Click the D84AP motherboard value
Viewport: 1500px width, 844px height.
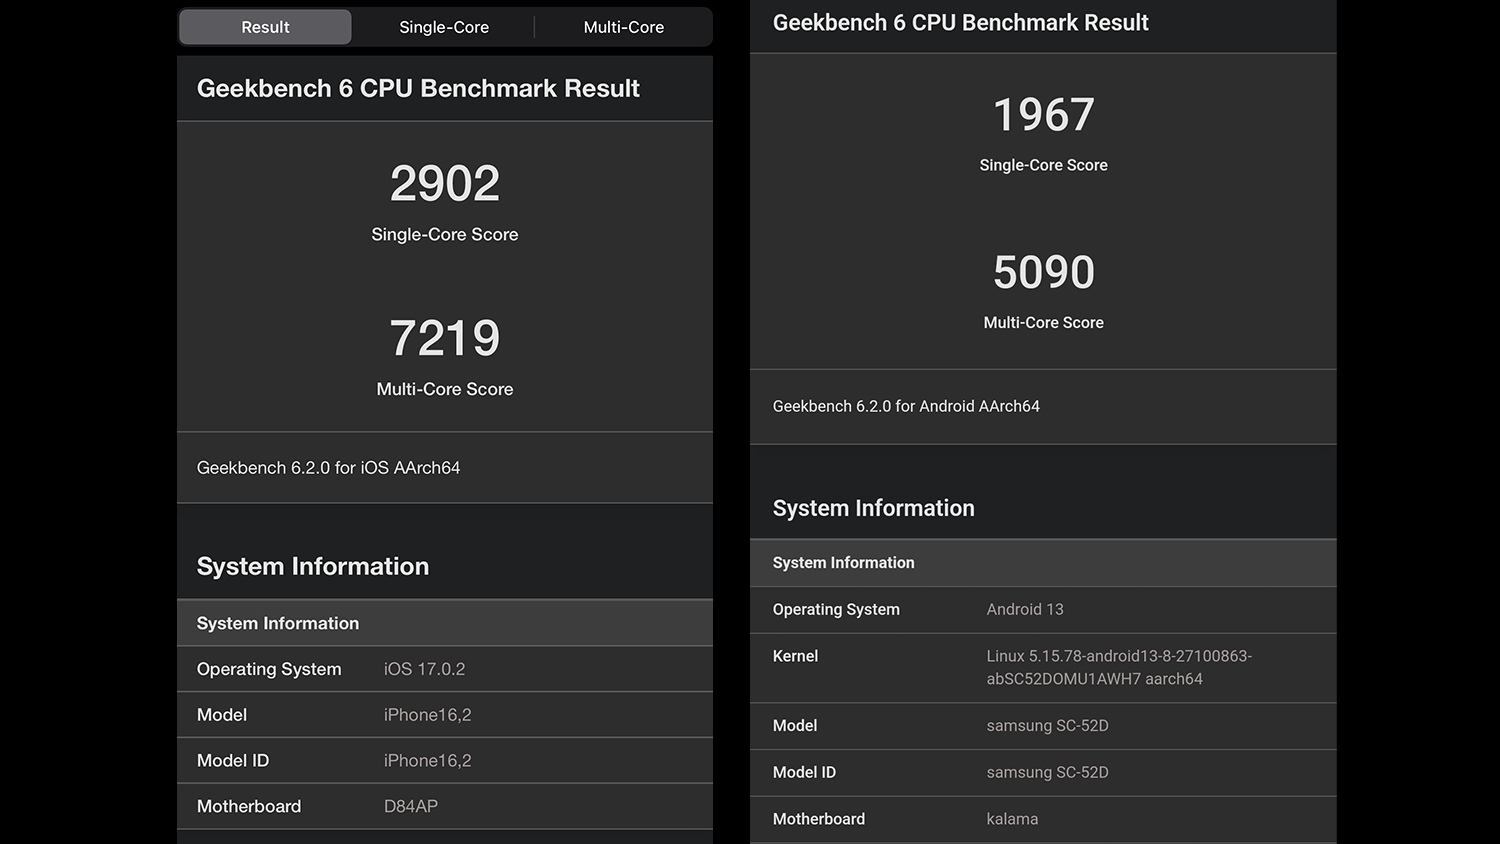(x=411, y=806)
